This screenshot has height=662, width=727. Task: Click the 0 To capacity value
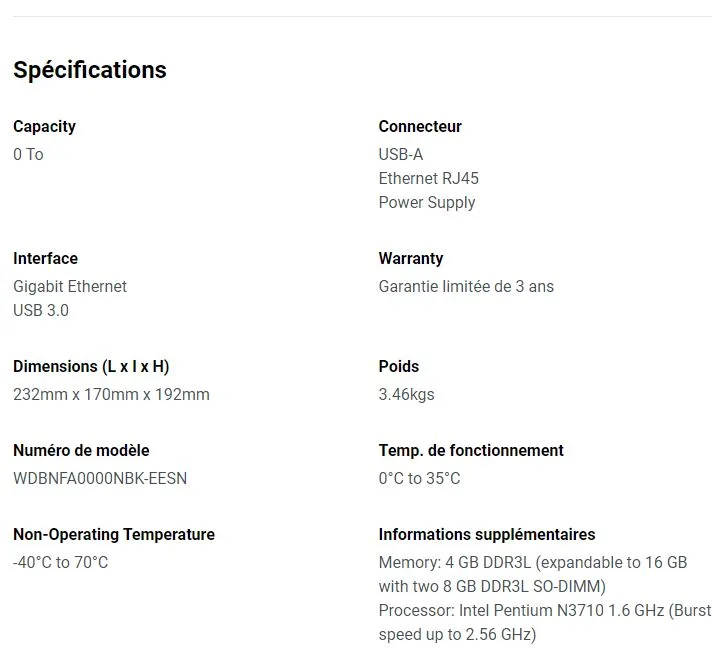click(28, 154)
